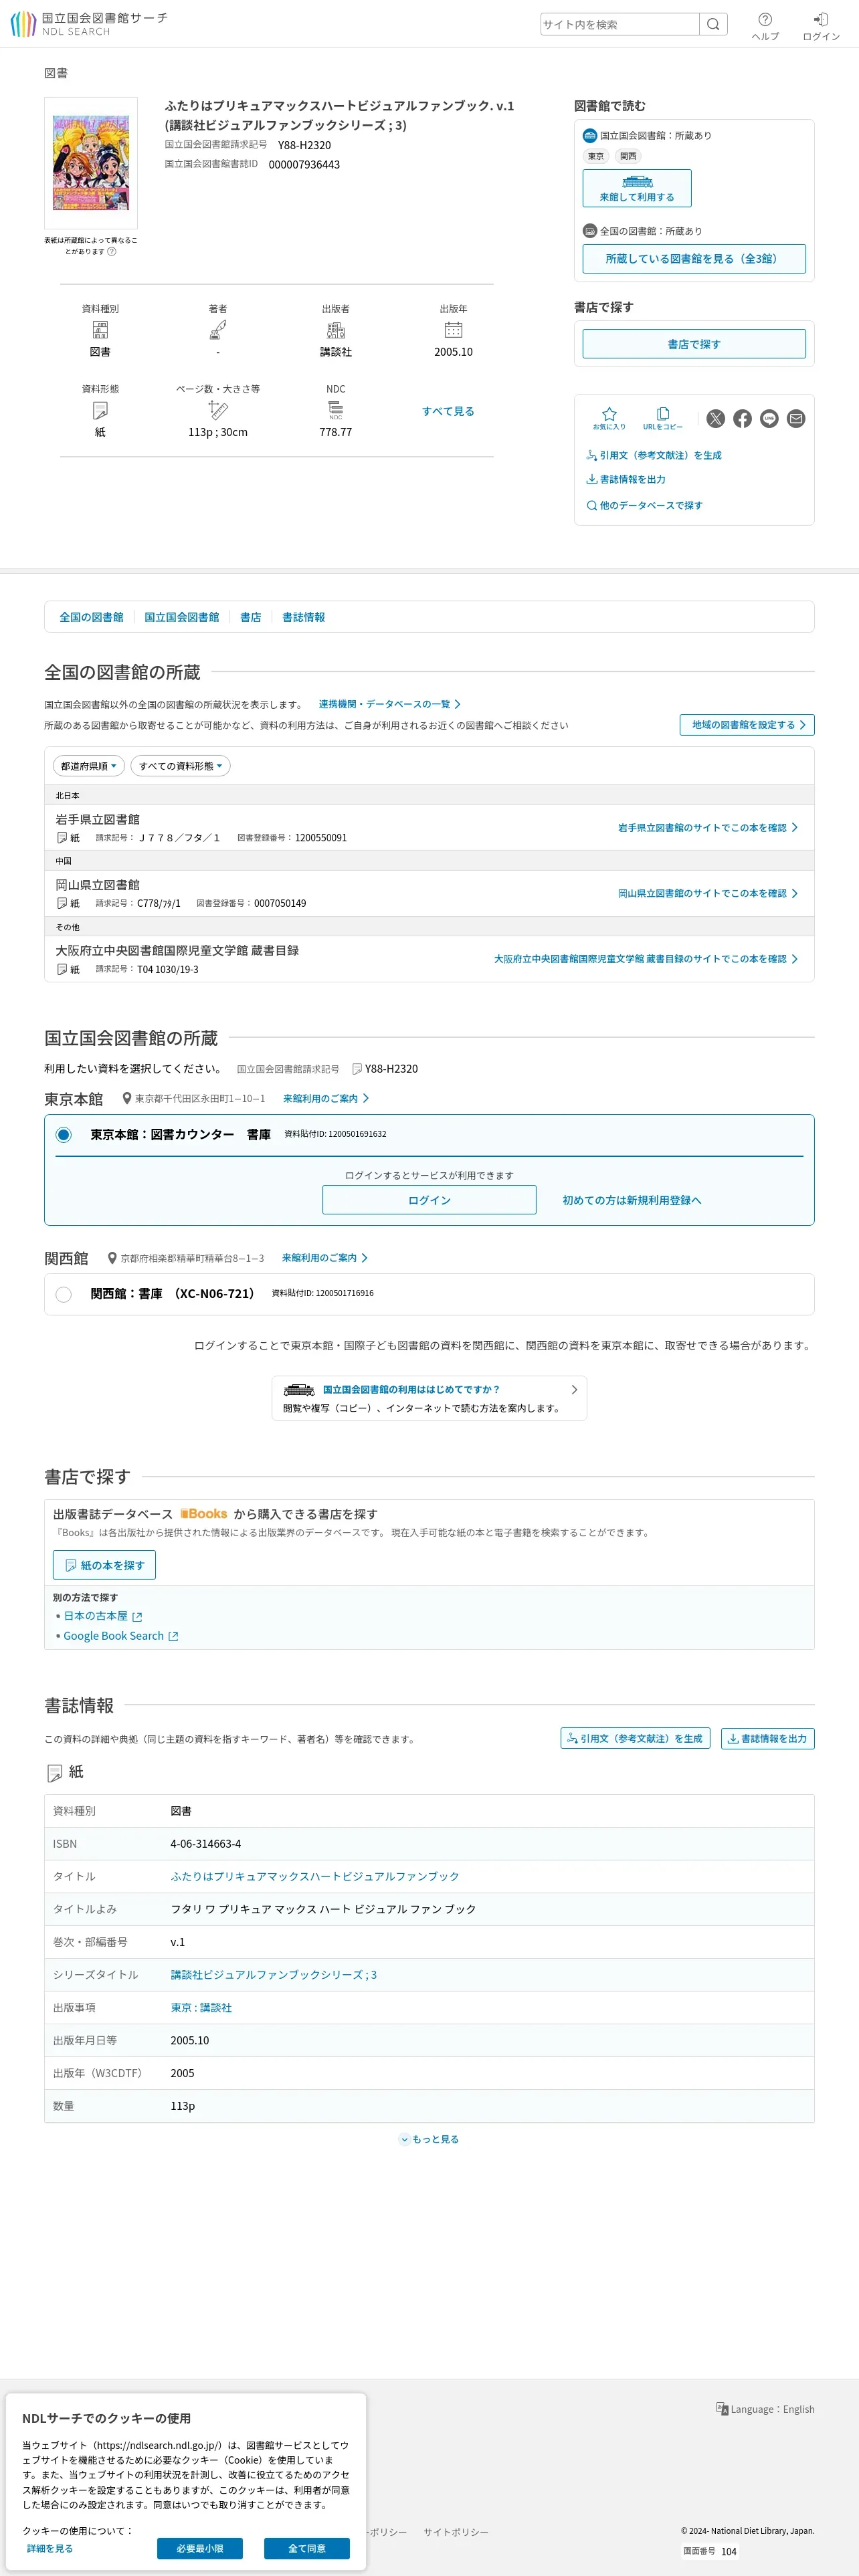Image resolution: width=859 pixels, height=2576 pixels.
Task: Open series link 講談社ビジュアルファンブックシリーズ ; 3
Action: click(x=274, y=1974)
